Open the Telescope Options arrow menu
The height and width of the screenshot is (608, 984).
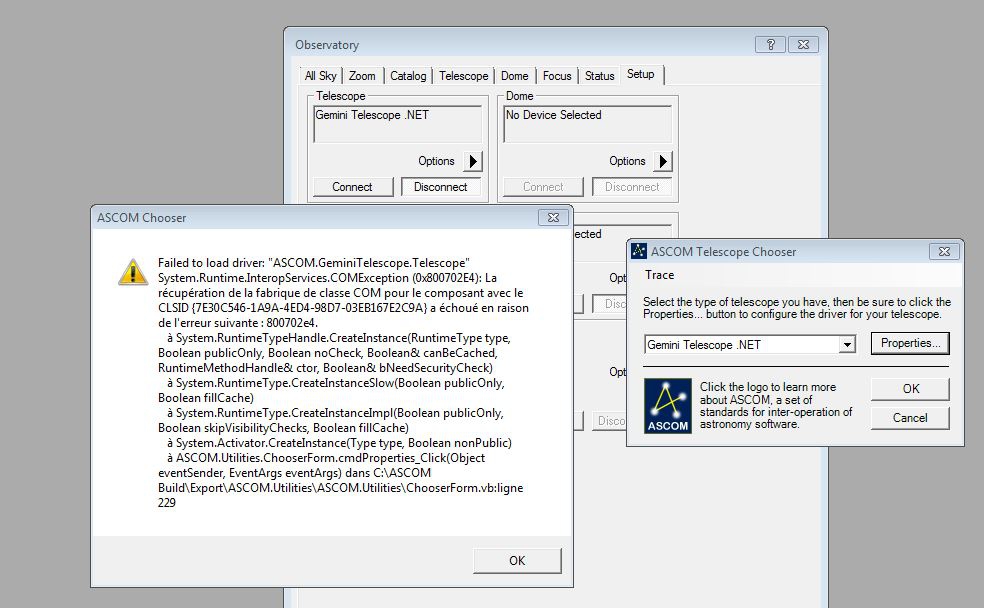(473, 161)
